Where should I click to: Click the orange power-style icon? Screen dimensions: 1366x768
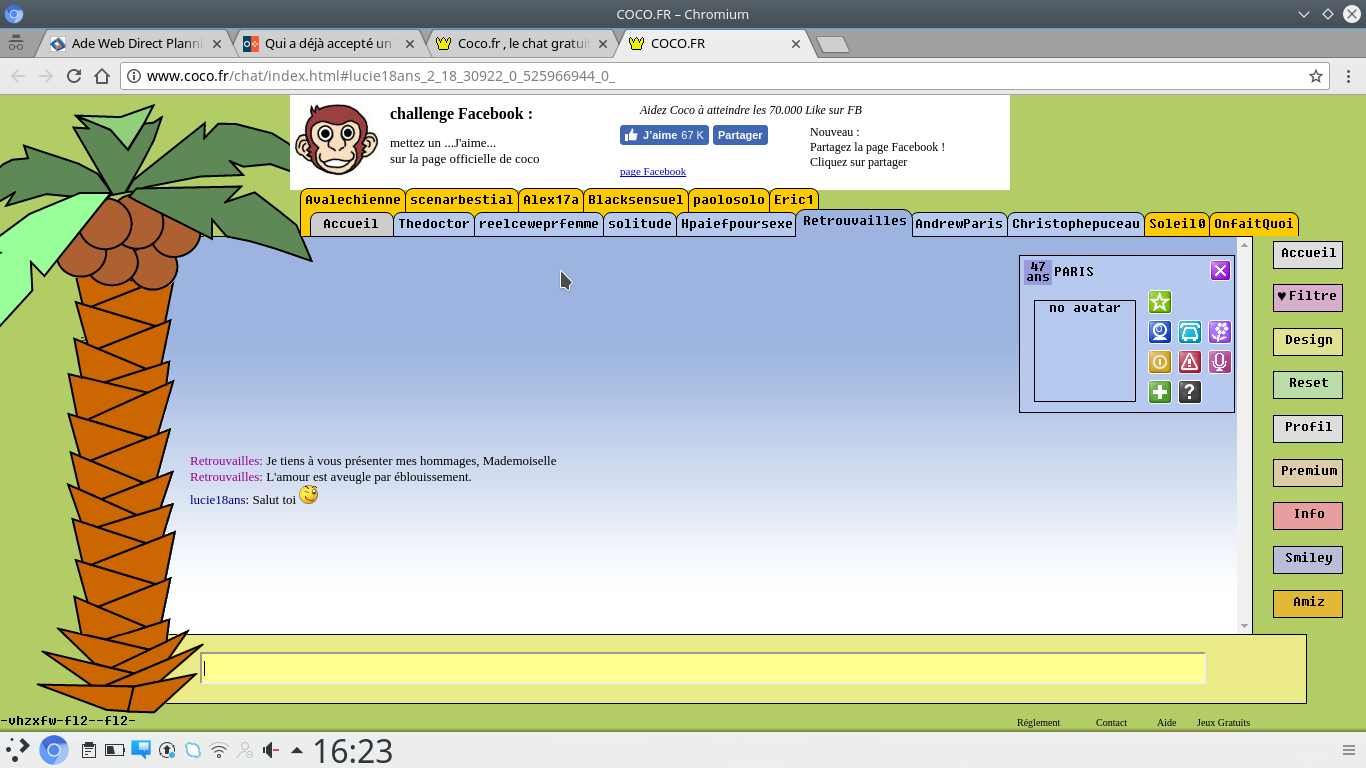click(x=1160, y=362)
